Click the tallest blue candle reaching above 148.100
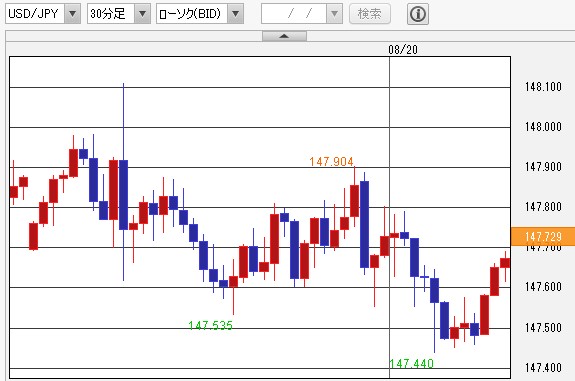Viewport: 575px width, 381px height. coord(124,194)
